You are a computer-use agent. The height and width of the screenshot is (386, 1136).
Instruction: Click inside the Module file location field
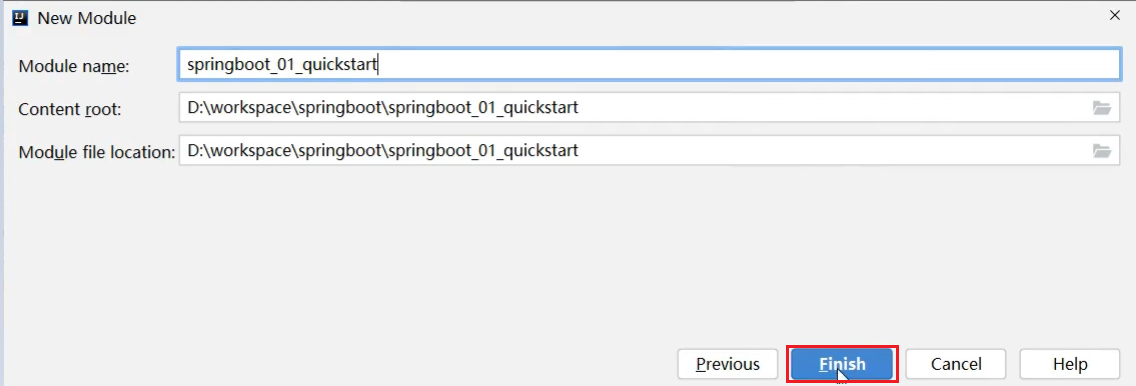pyautogui.click(x=649, y=151)
